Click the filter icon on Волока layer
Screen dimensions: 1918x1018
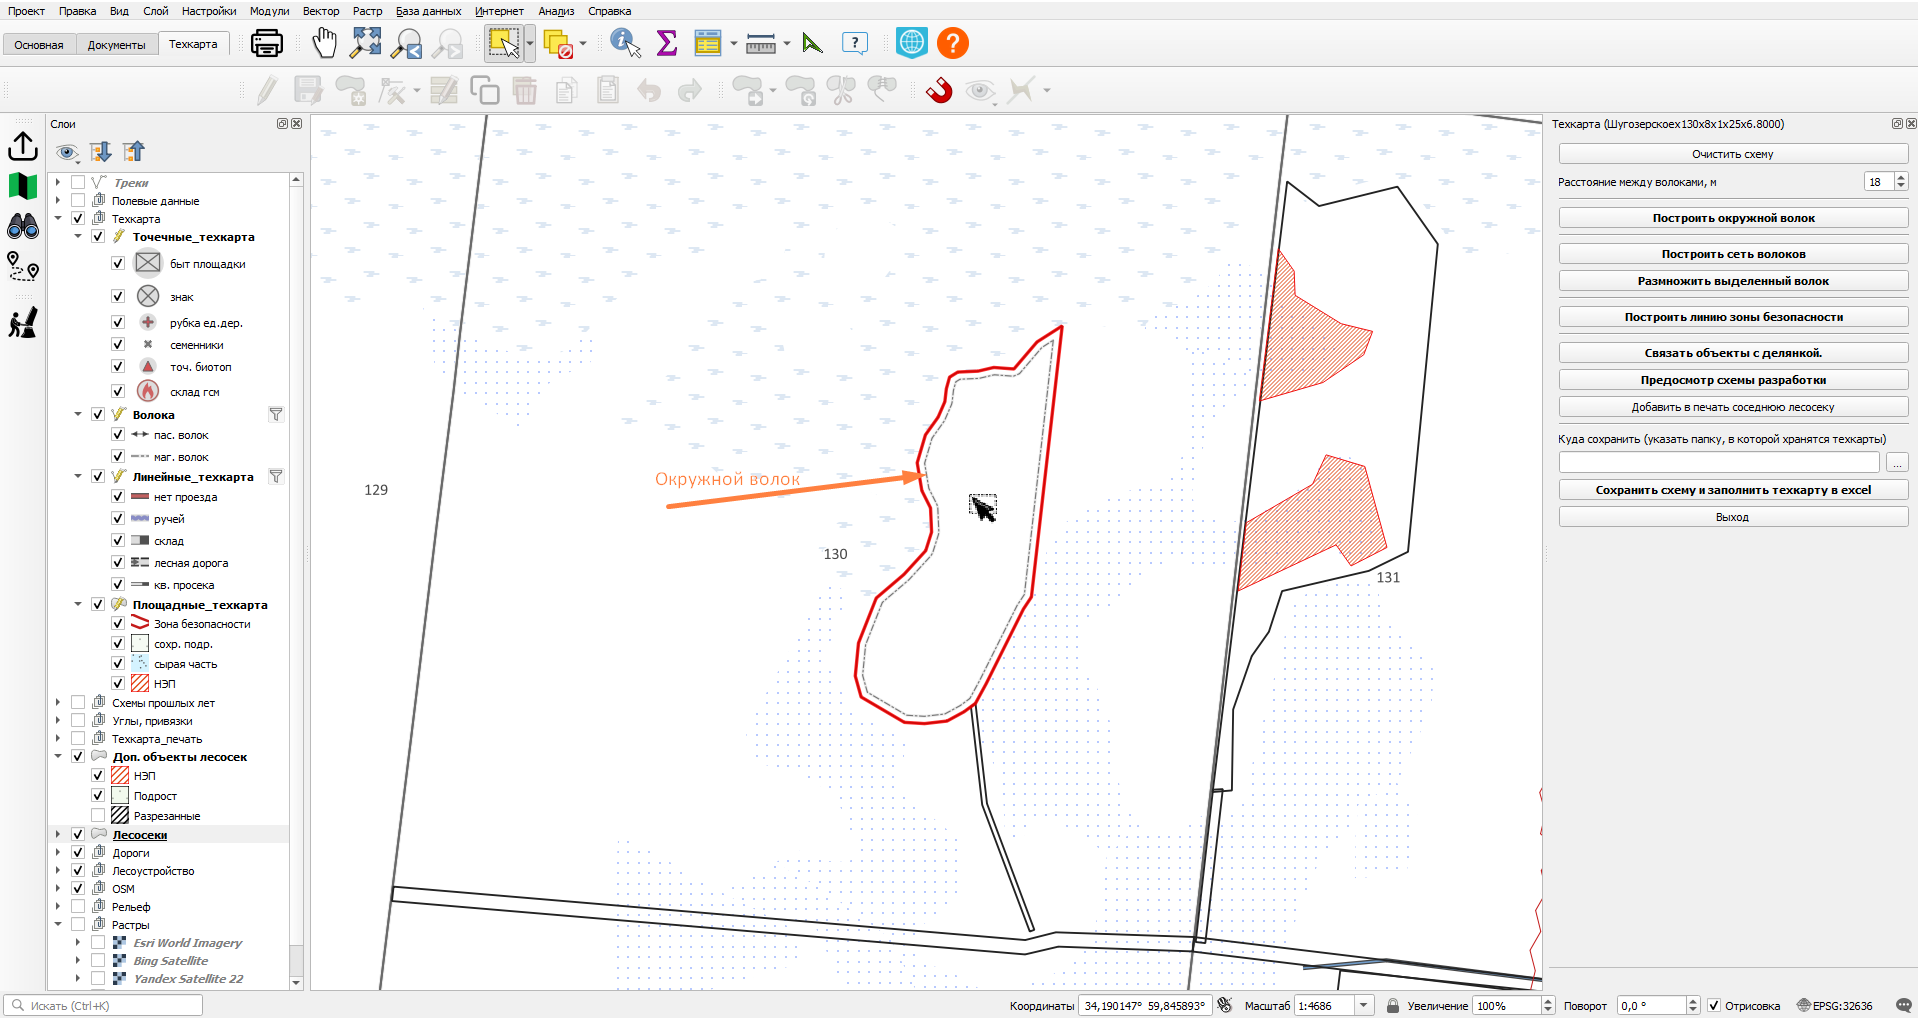pos(276,415)
